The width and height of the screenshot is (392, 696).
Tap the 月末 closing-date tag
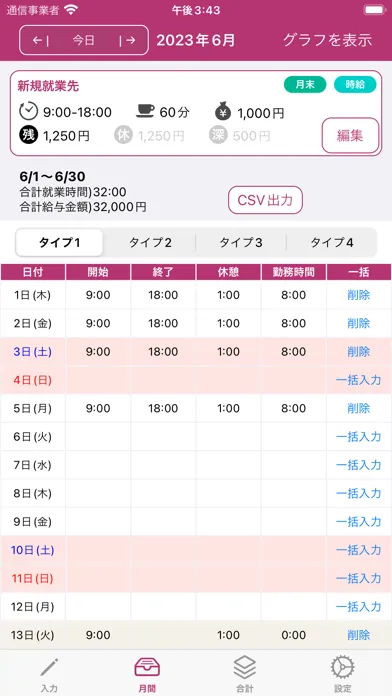(x=305, y=84)
